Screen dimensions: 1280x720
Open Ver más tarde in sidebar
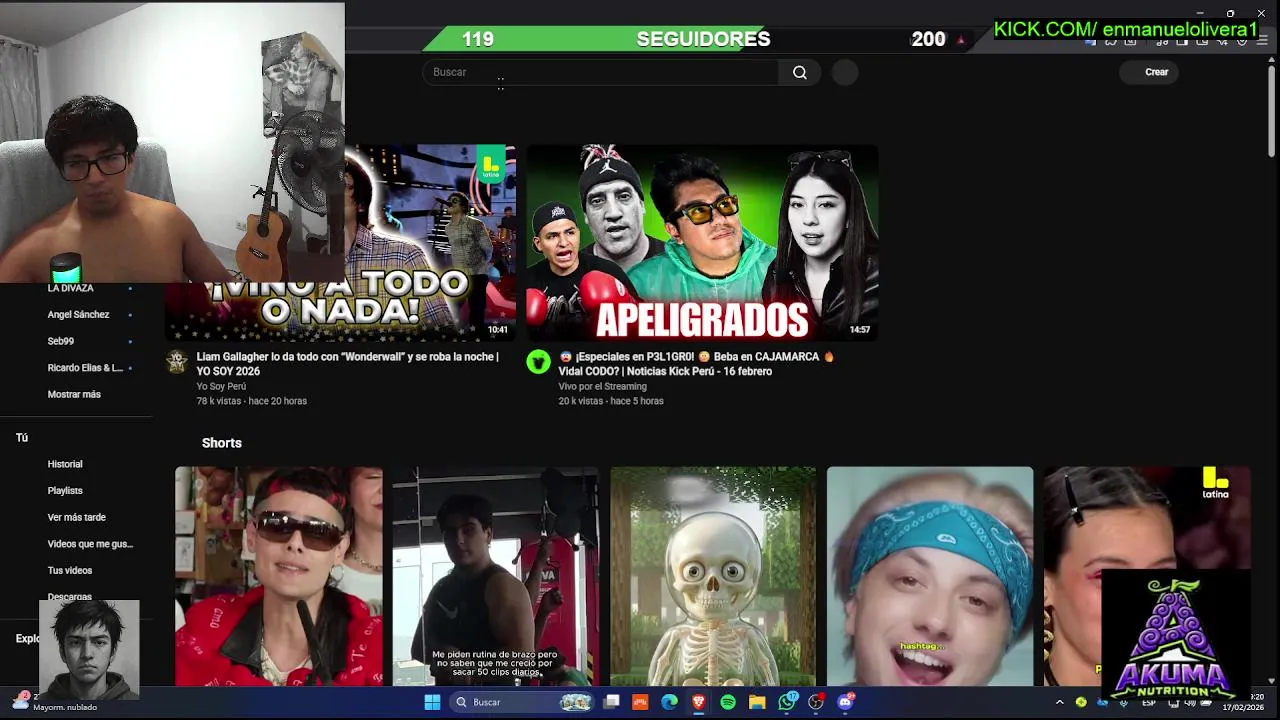(78, 517)
